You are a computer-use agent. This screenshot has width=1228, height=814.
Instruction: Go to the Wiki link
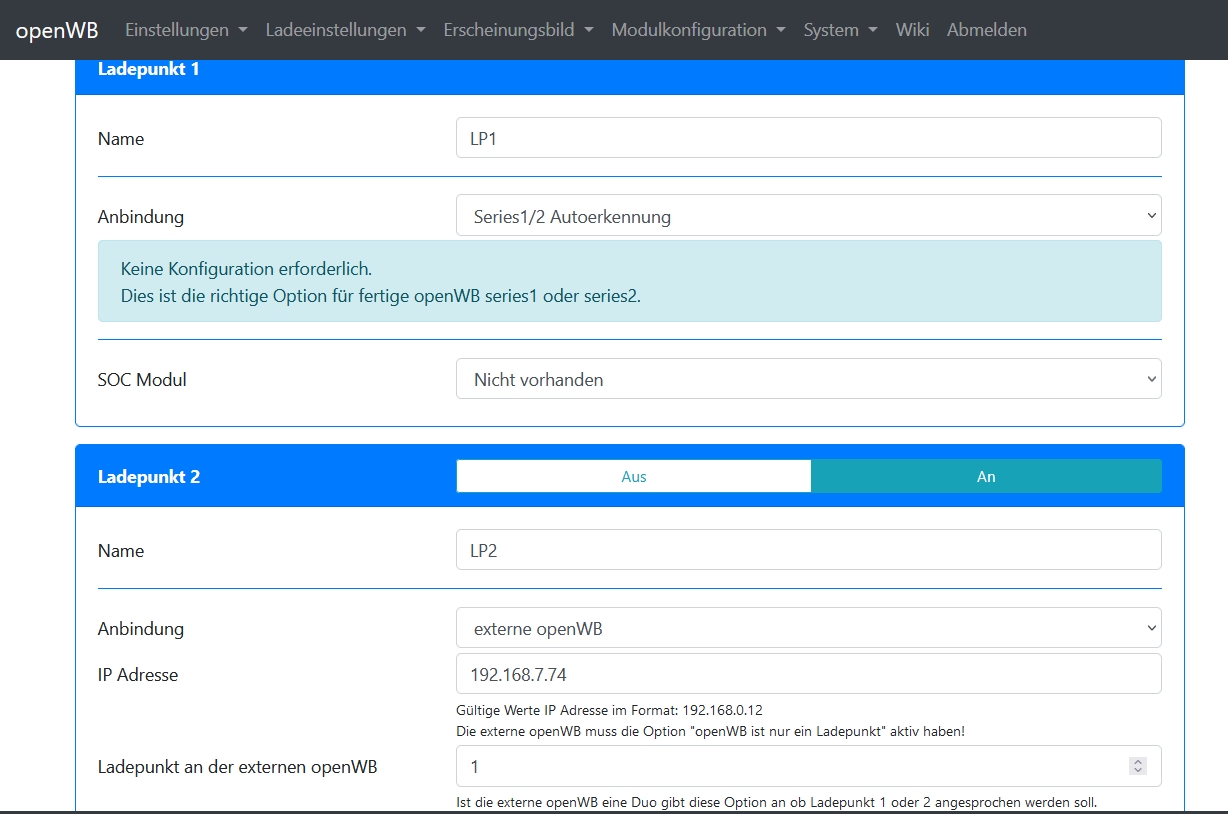click(x=912, y=30)
